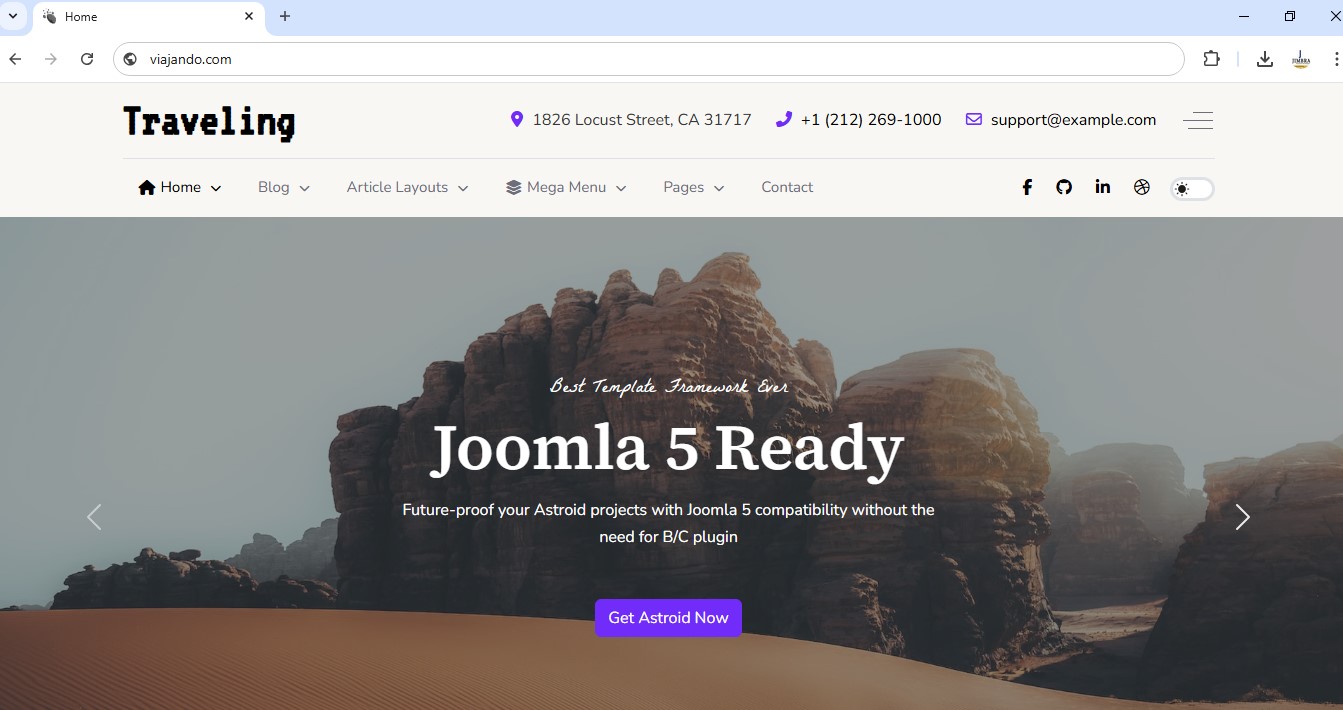
Task: Click the Dribbble icon in navbar
Action: [1142, 187]
